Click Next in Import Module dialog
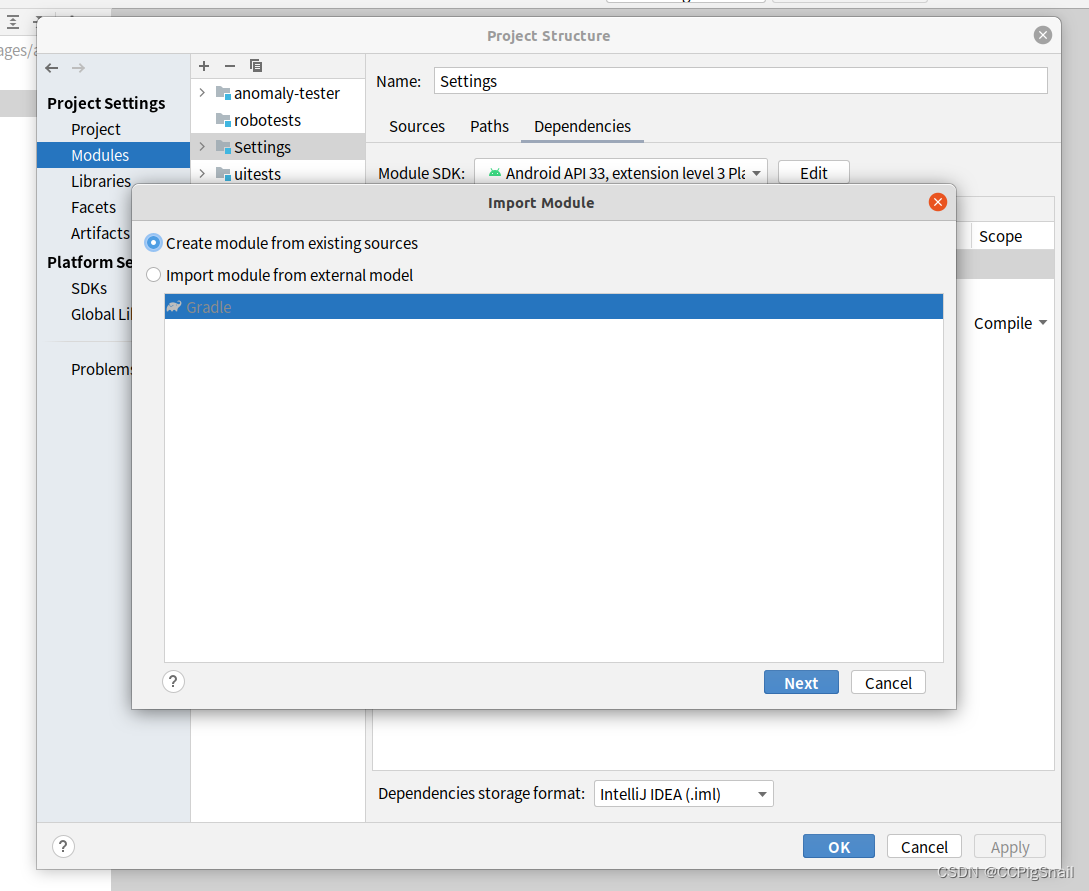Viewport: 1089px width, 891px height. pyautogui.click(x=801, y=683)
